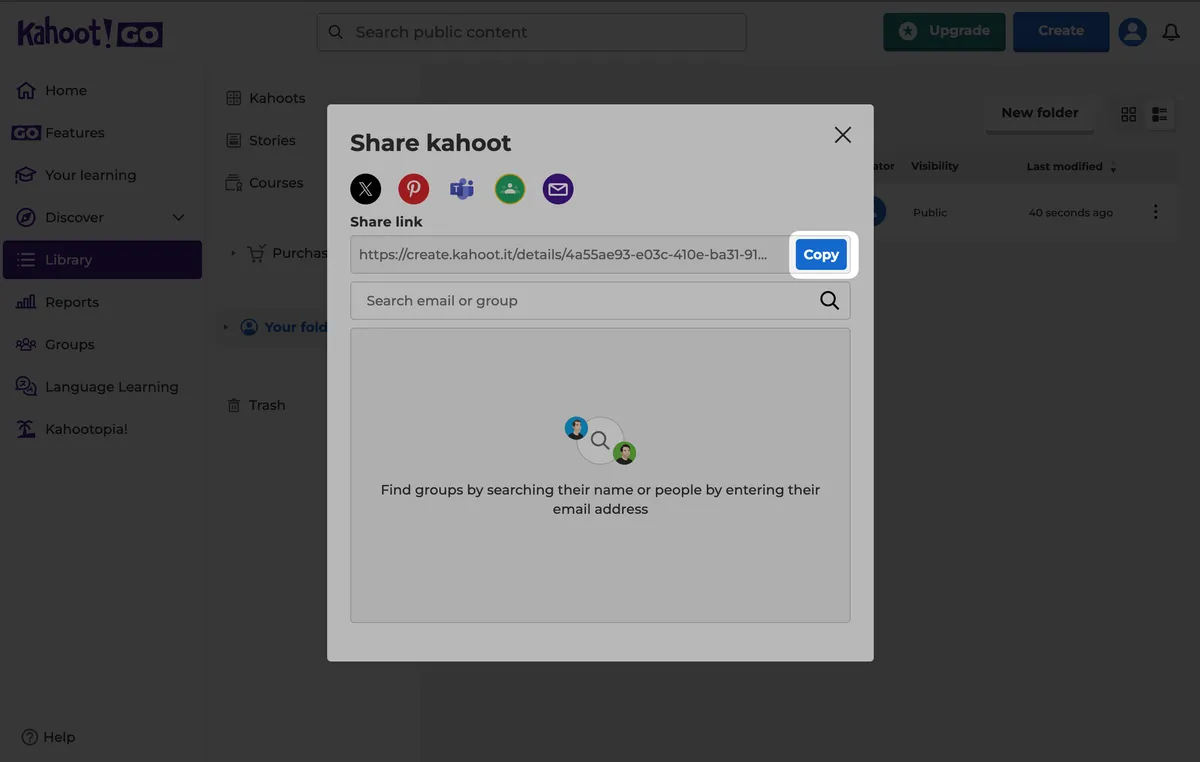Click the Create button
This screenshot has height=762, width=1200.
point(1061,31)
